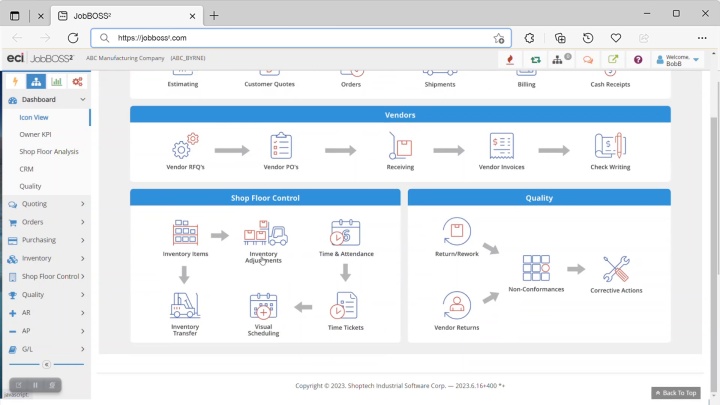Collapse the Dashboard section chevron
The width and height of the screenshot is (720, 405).
point(83,100)
